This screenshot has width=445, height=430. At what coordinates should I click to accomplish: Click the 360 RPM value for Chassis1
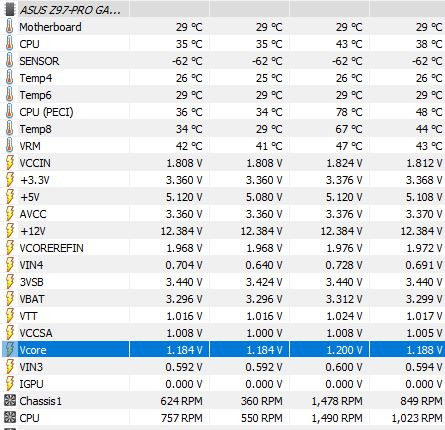262,401
